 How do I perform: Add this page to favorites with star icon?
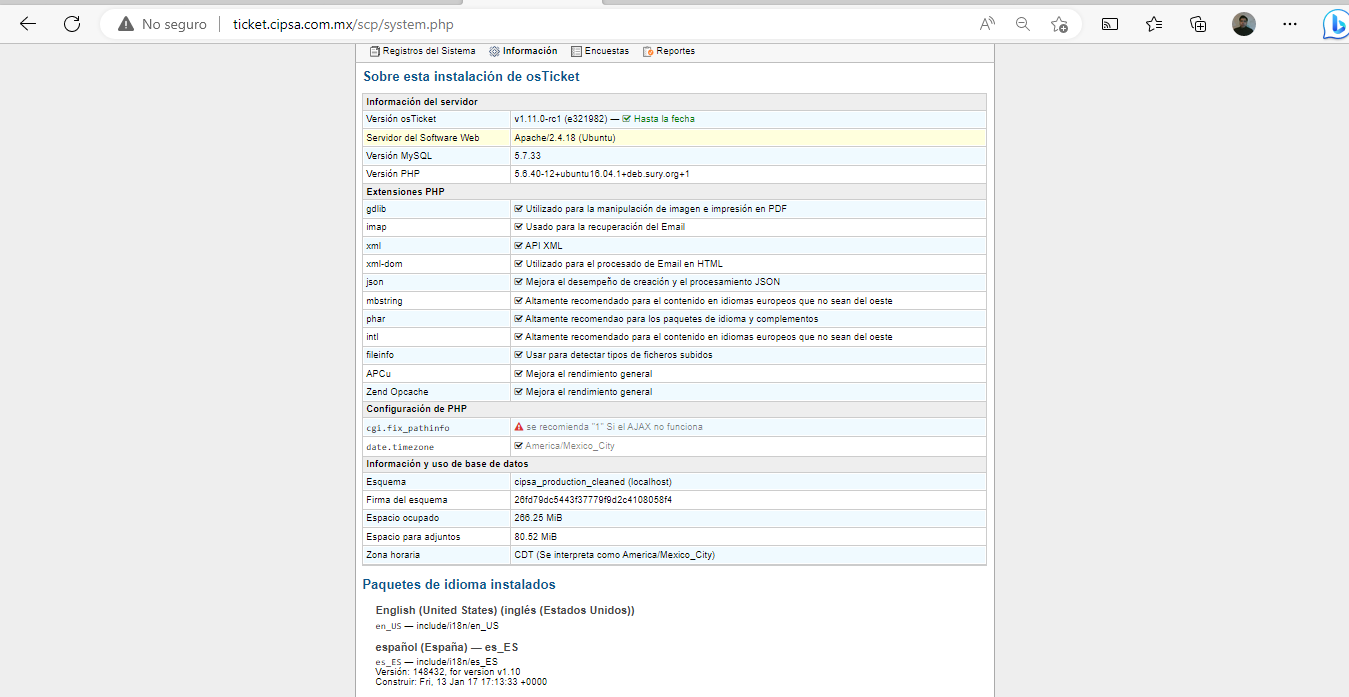(x=1059, y=24)
